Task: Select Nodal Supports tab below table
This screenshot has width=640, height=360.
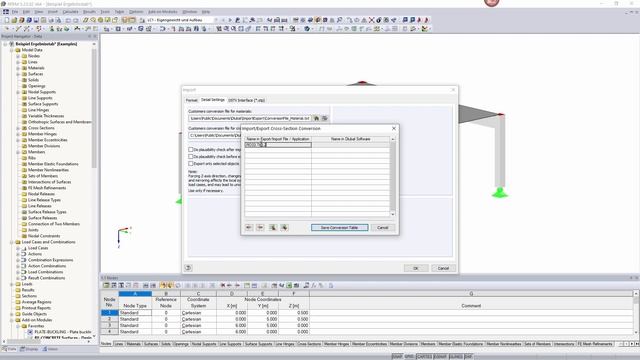Action: pos(204,344)
